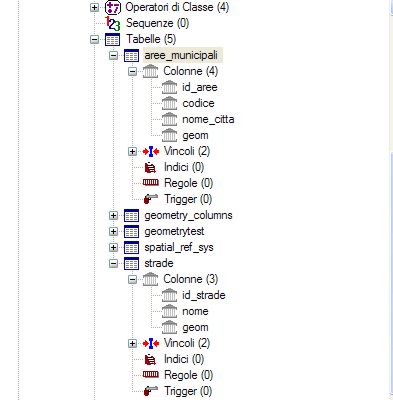This screenshot has height=400, width=393.
Task: Select the geometry_columns table name
Action: [188, 216]
